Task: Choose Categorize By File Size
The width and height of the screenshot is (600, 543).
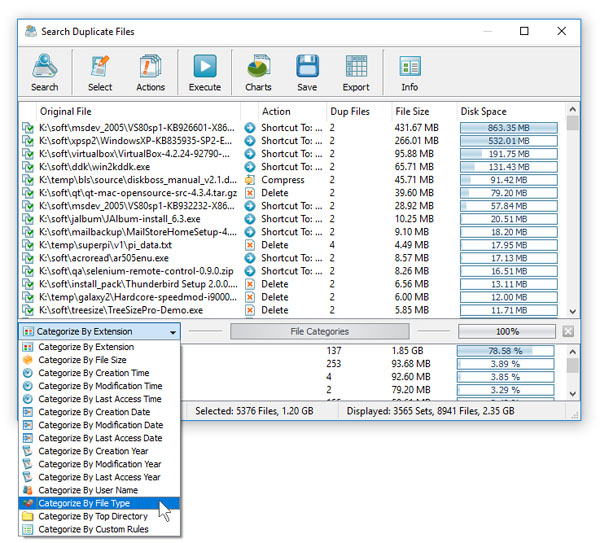Action: tap(99, 360)
